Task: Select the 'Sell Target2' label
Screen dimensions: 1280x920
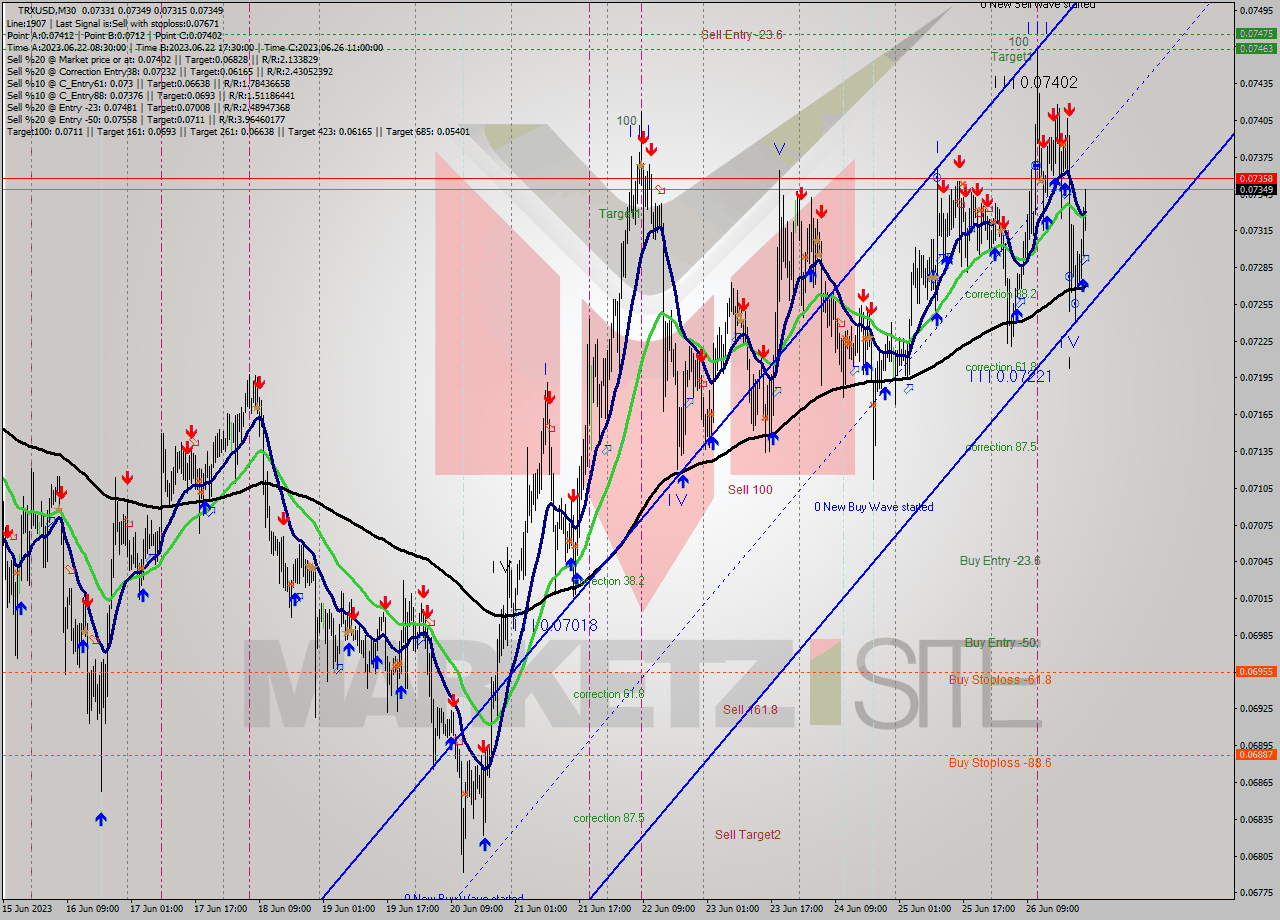Action: 748,834
